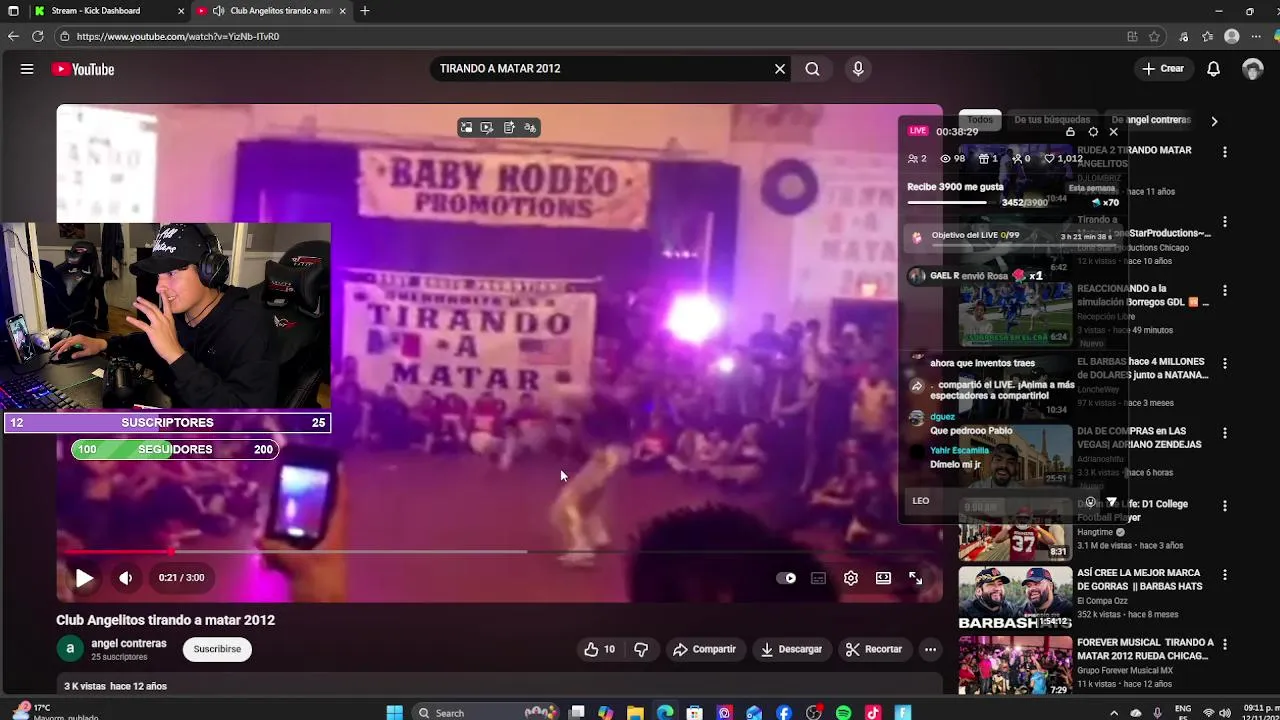Open player settings gear
This screenshot has height=720, width=1280.
tap(851, 578)
